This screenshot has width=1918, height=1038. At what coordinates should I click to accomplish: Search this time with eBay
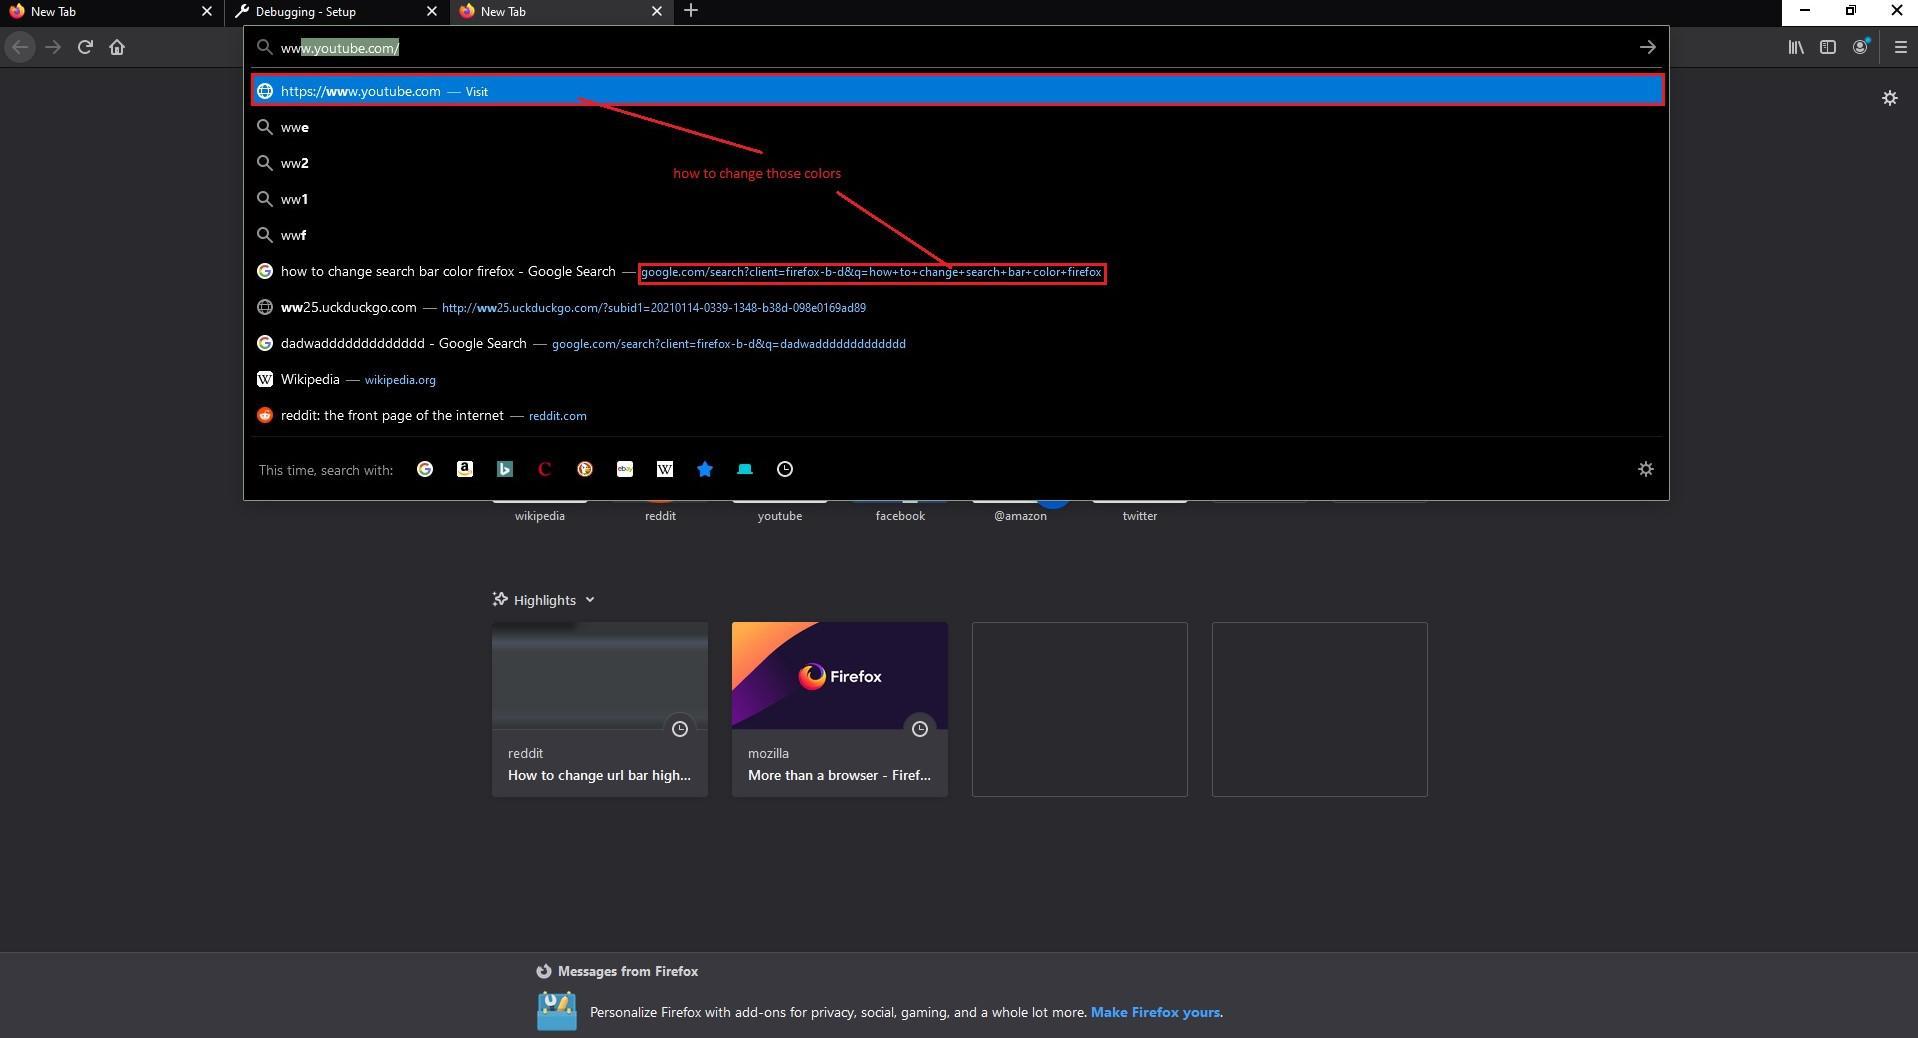pyautogui.click(x=625, y=469)
